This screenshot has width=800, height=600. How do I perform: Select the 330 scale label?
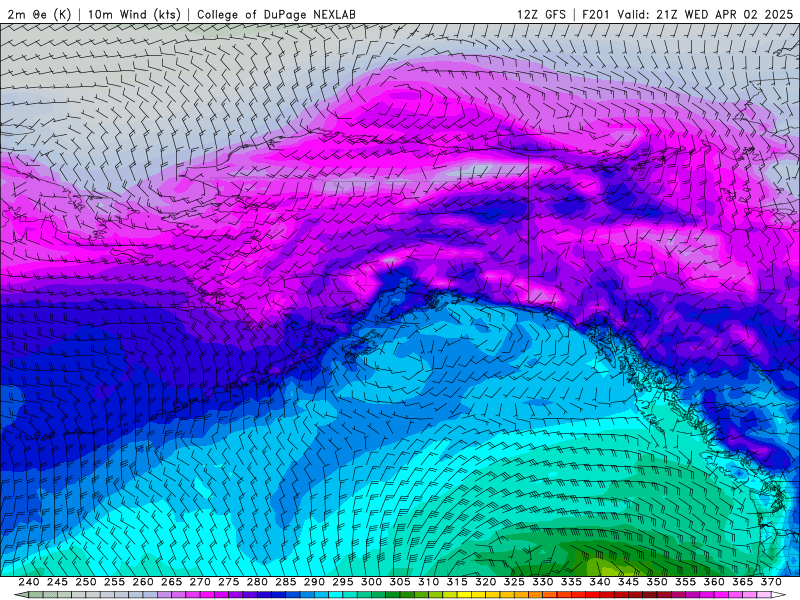(543, 582)
